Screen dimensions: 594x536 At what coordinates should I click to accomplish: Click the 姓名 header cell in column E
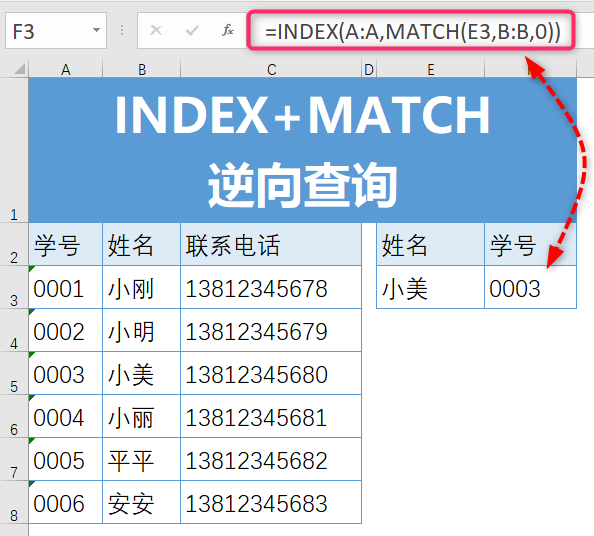coord(430,244)
